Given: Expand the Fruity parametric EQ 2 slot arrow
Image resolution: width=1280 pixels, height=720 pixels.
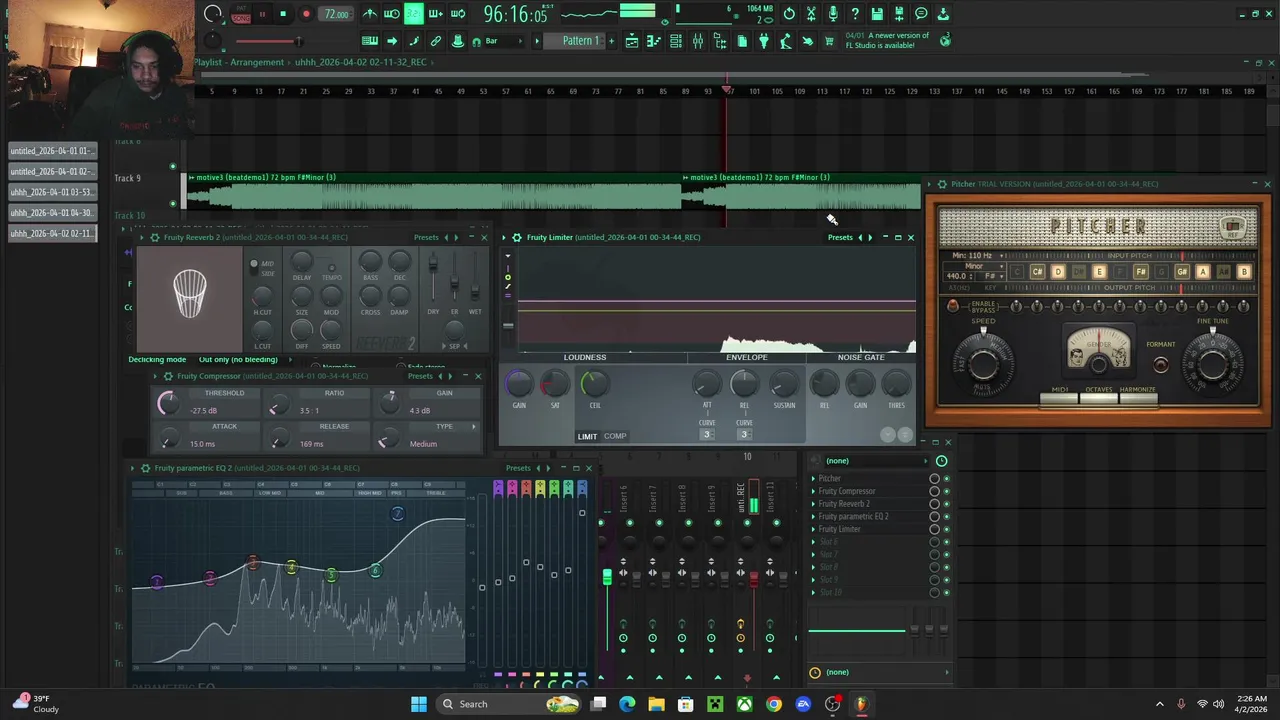Looking at the screenshot, I should click(x=813, y=517).
